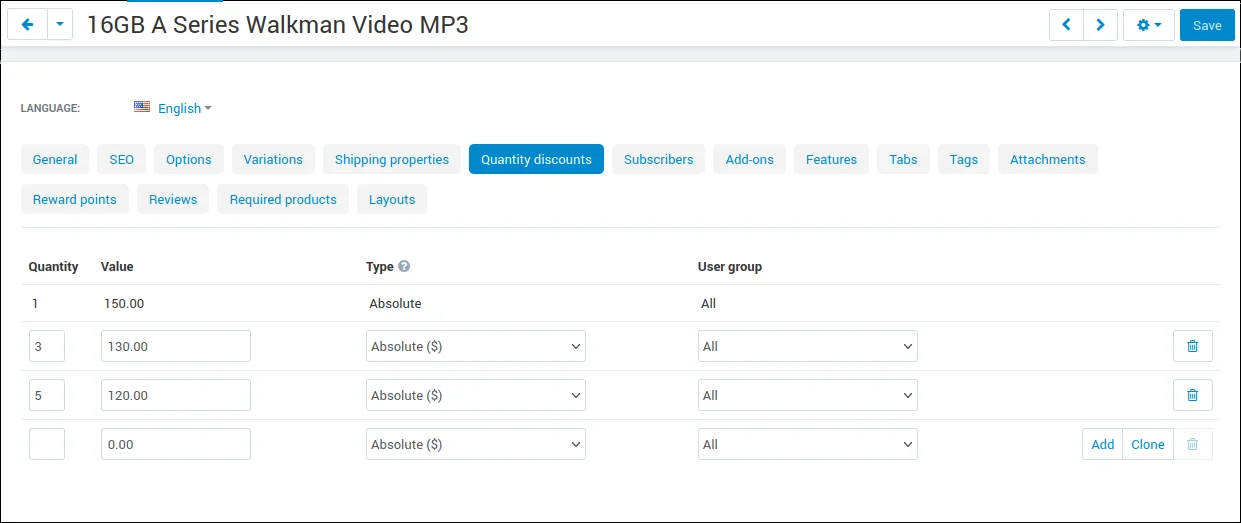This screenshot has height=523, width=1241.
Task: Switch to the Shipping properties tab
Action: 392,159
